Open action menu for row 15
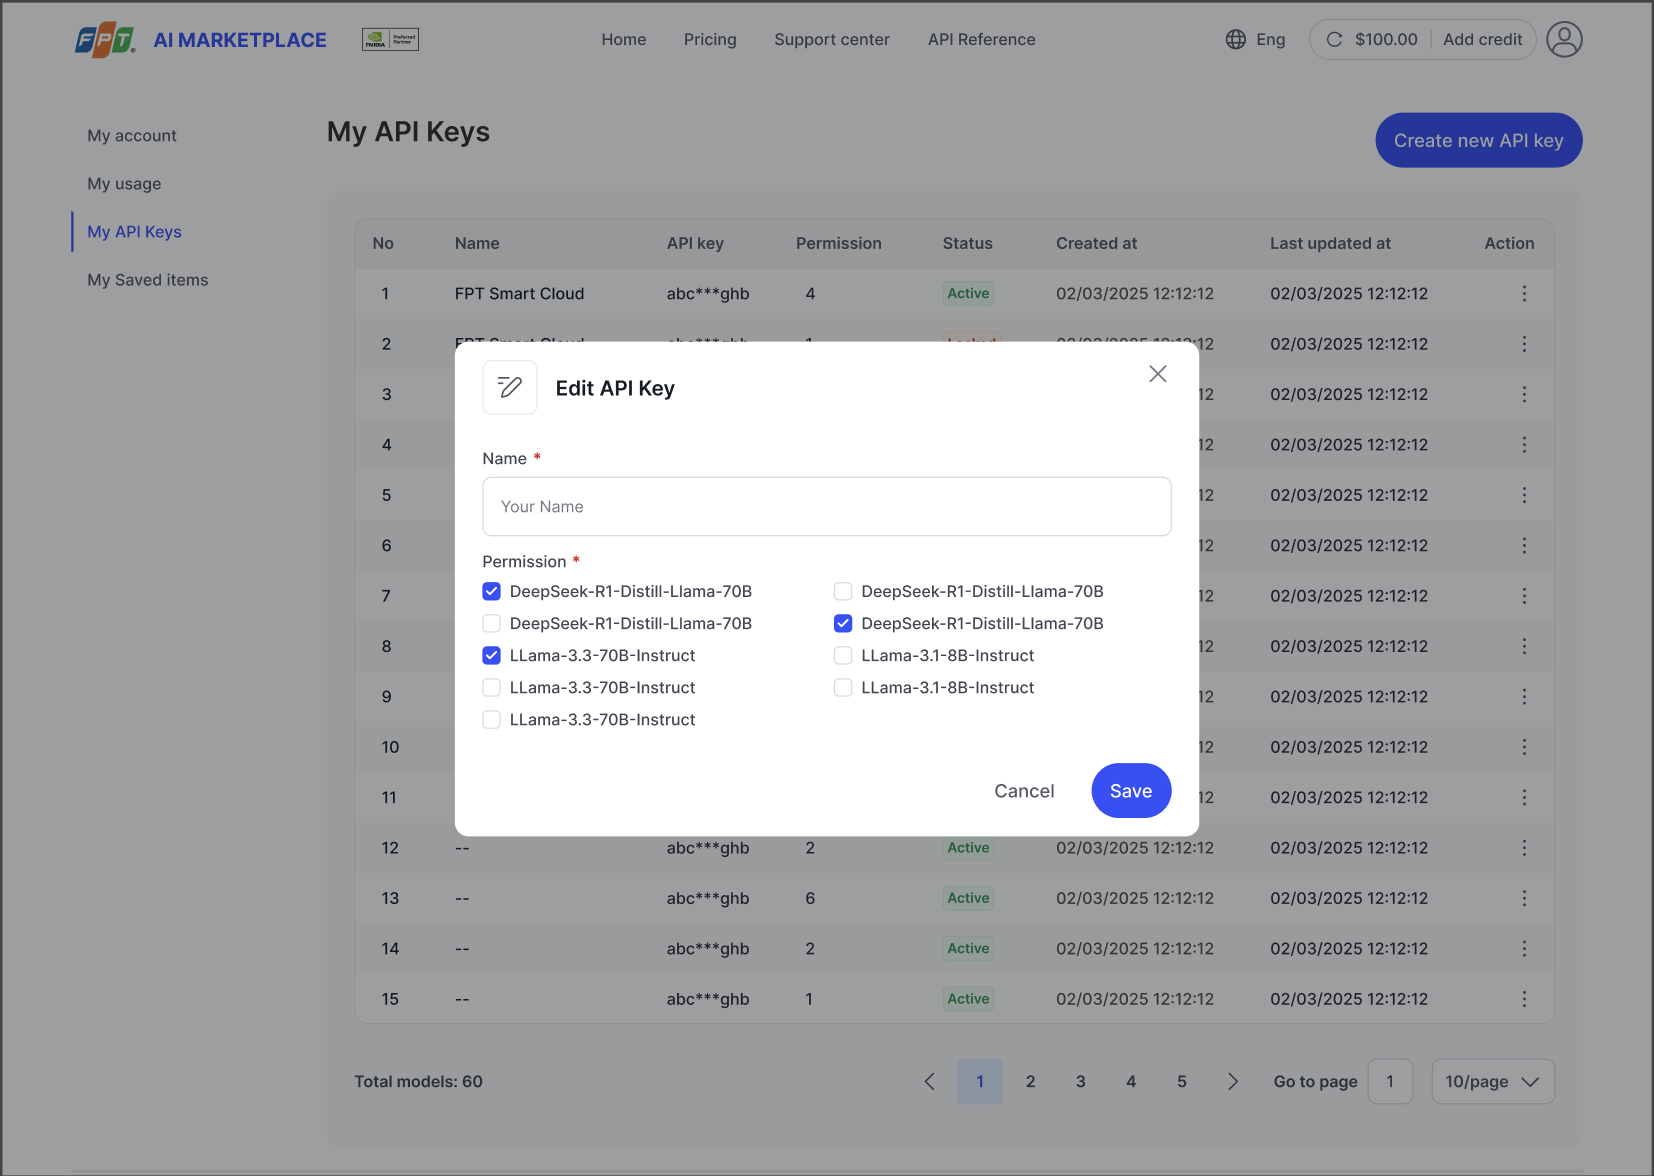The image size is (1654, 1176). pyautogui.click(x=1524, y=999)
